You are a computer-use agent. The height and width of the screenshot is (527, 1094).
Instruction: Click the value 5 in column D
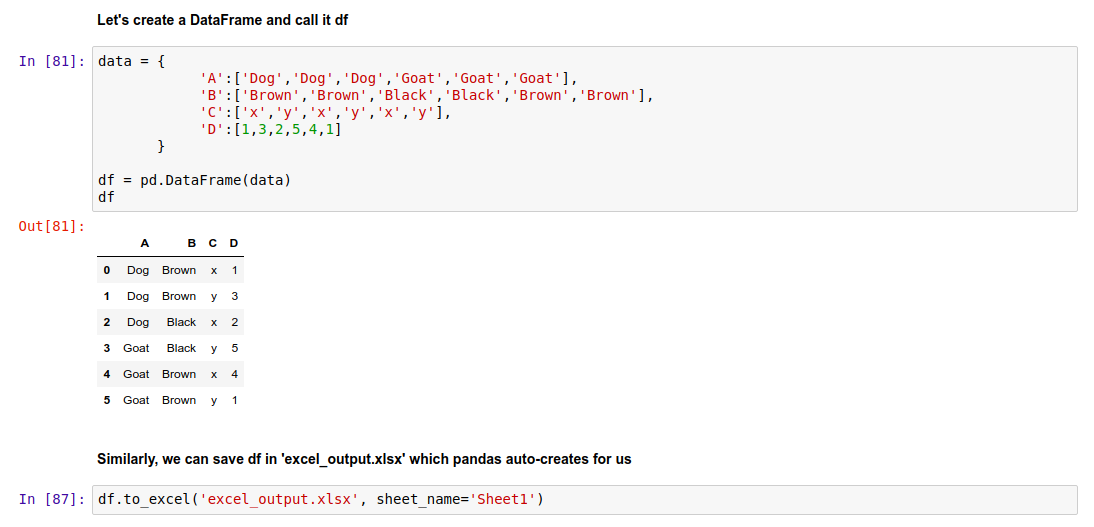[x=234, y=348]
